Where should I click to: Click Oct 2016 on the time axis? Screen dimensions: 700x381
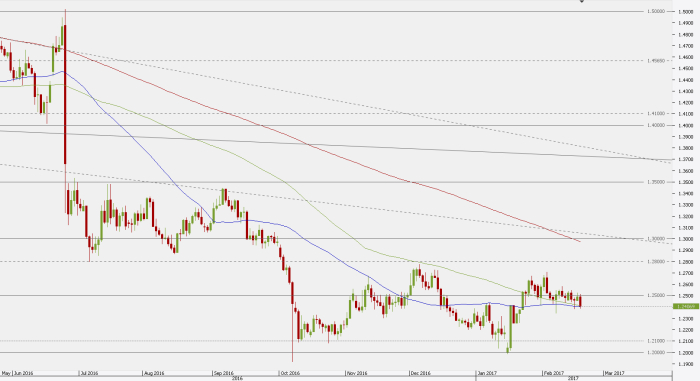coord(290,373)
